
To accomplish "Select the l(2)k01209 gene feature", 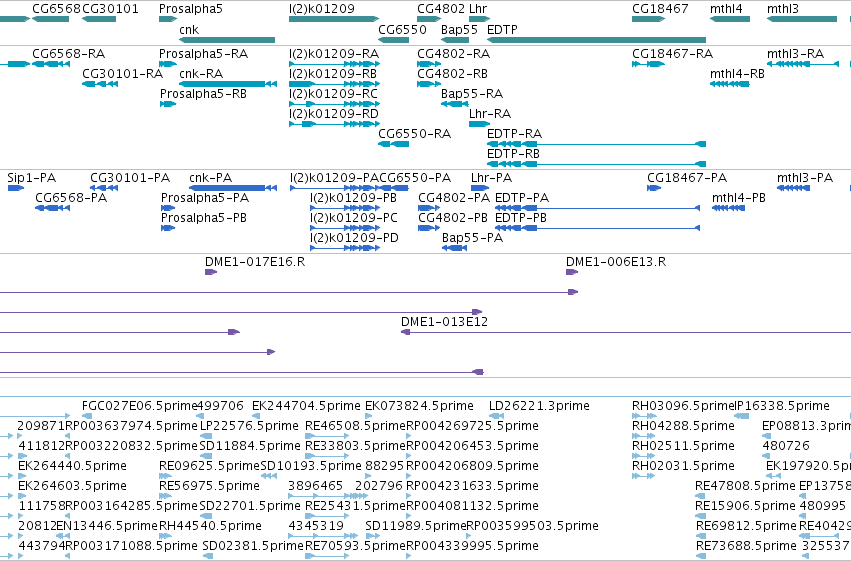I will [x=334, y=19].
